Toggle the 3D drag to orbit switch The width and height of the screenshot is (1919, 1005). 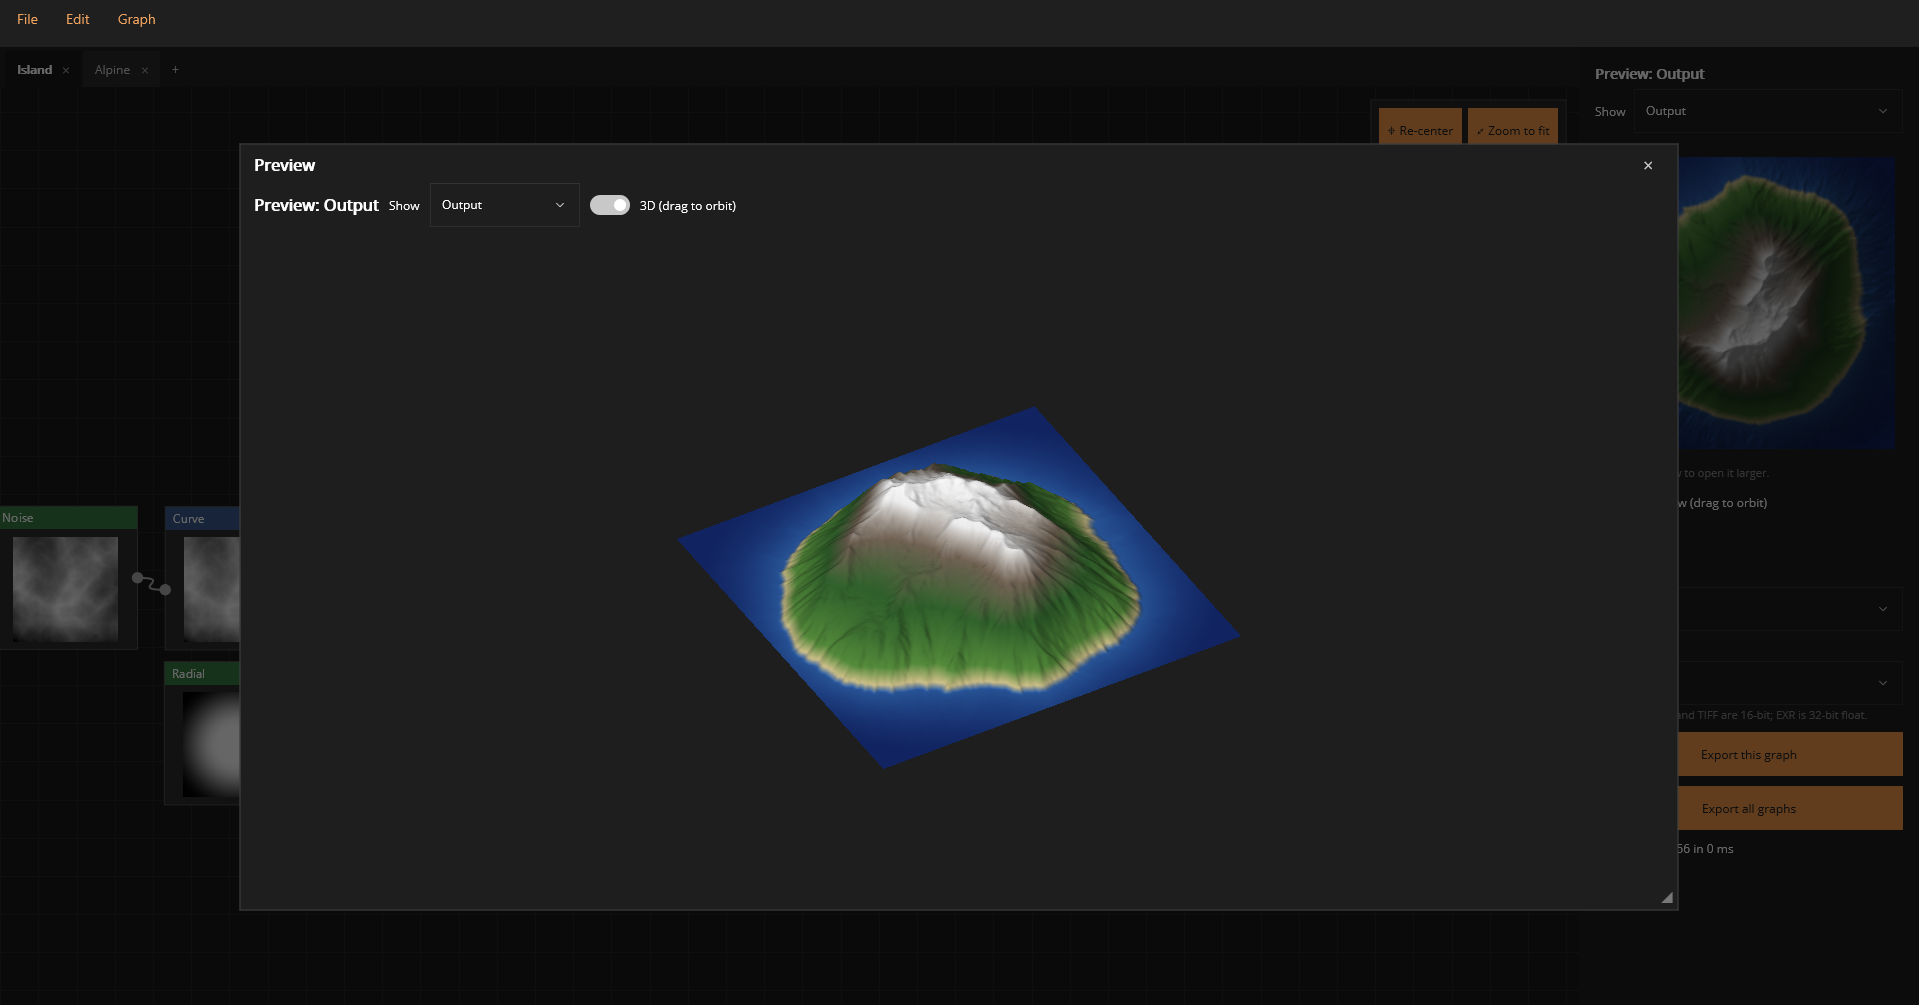(x=610, y=205)
